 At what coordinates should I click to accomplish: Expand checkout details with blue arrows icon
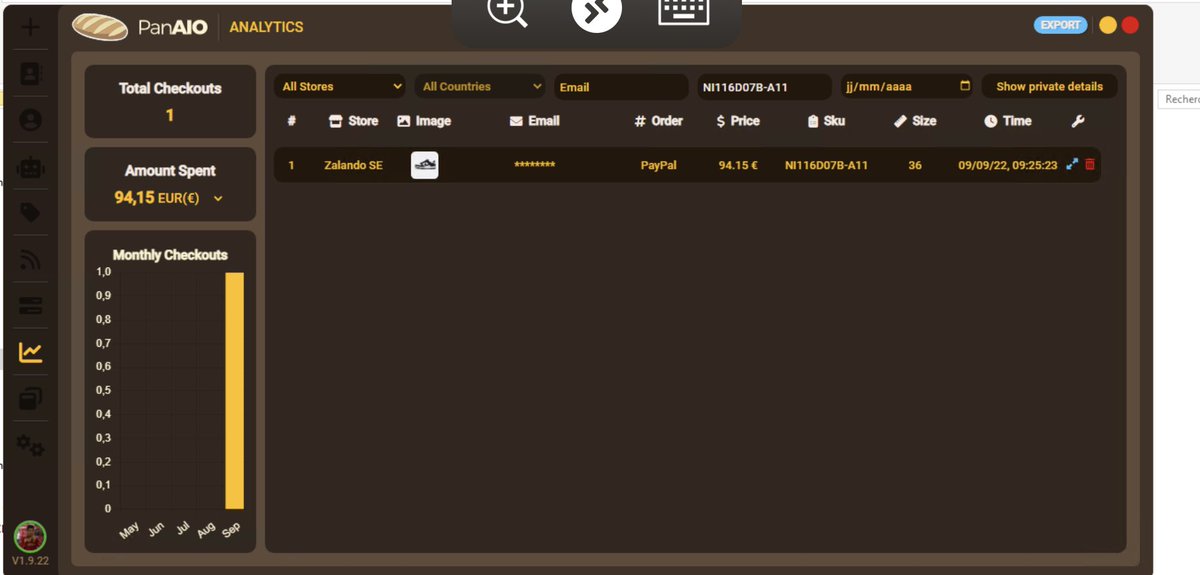(1073, 164)
